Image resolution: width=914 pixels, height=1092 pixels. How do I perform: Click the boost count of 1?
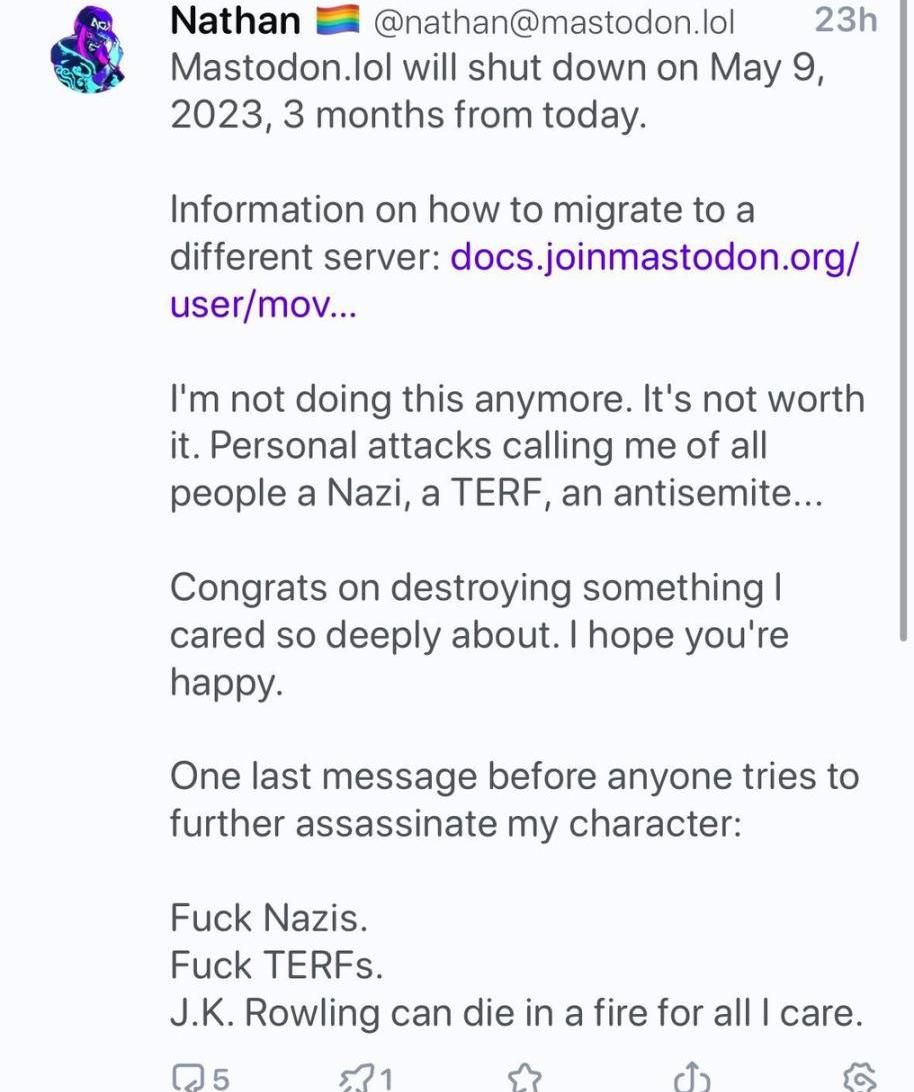point(386,1079)
